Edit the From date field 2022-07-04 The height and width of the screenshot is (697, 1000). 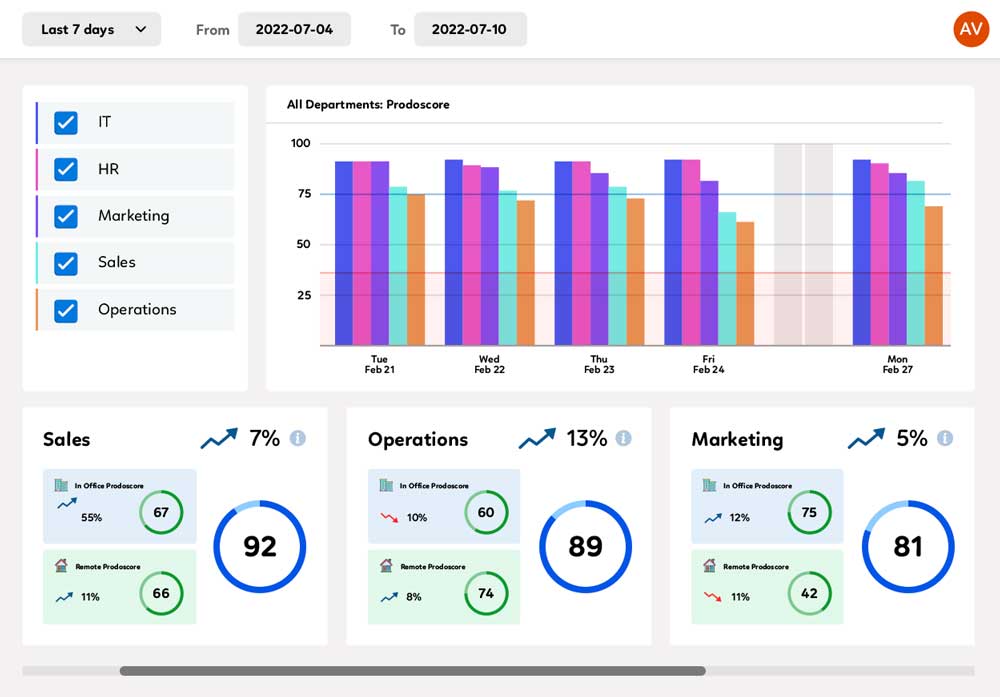[294, 29]
